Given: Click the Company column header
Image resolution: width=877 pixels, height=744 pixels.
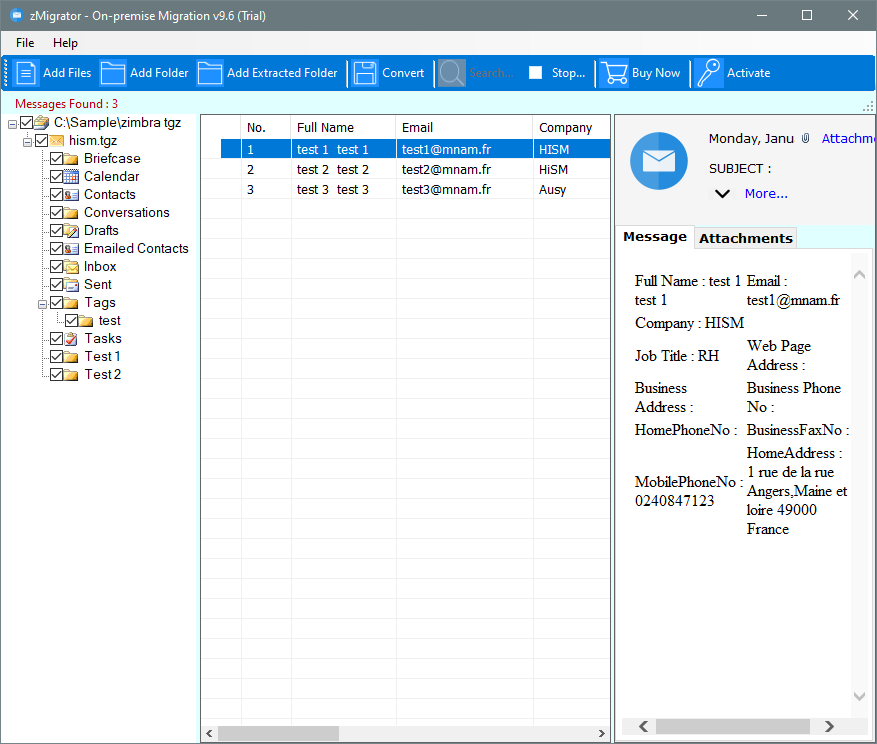Looking at the screenshot, I should click(x=571, y=128).
